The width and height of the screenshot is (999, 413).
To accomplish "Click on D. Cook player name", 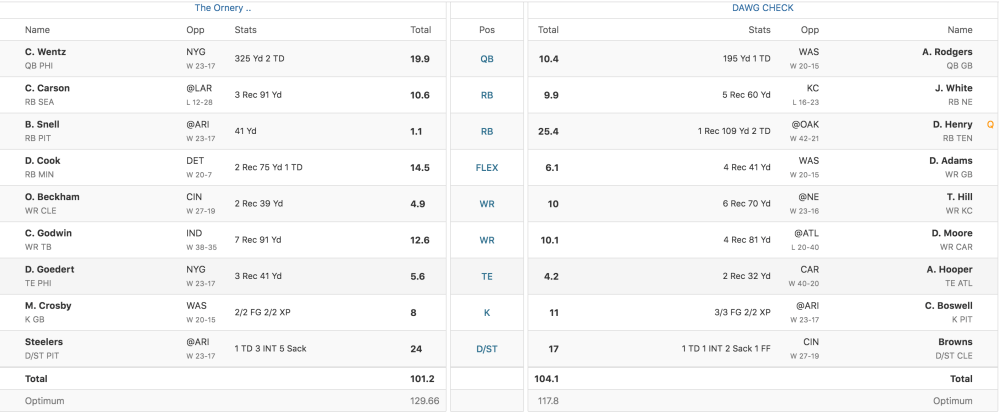I will coord(43,160).
